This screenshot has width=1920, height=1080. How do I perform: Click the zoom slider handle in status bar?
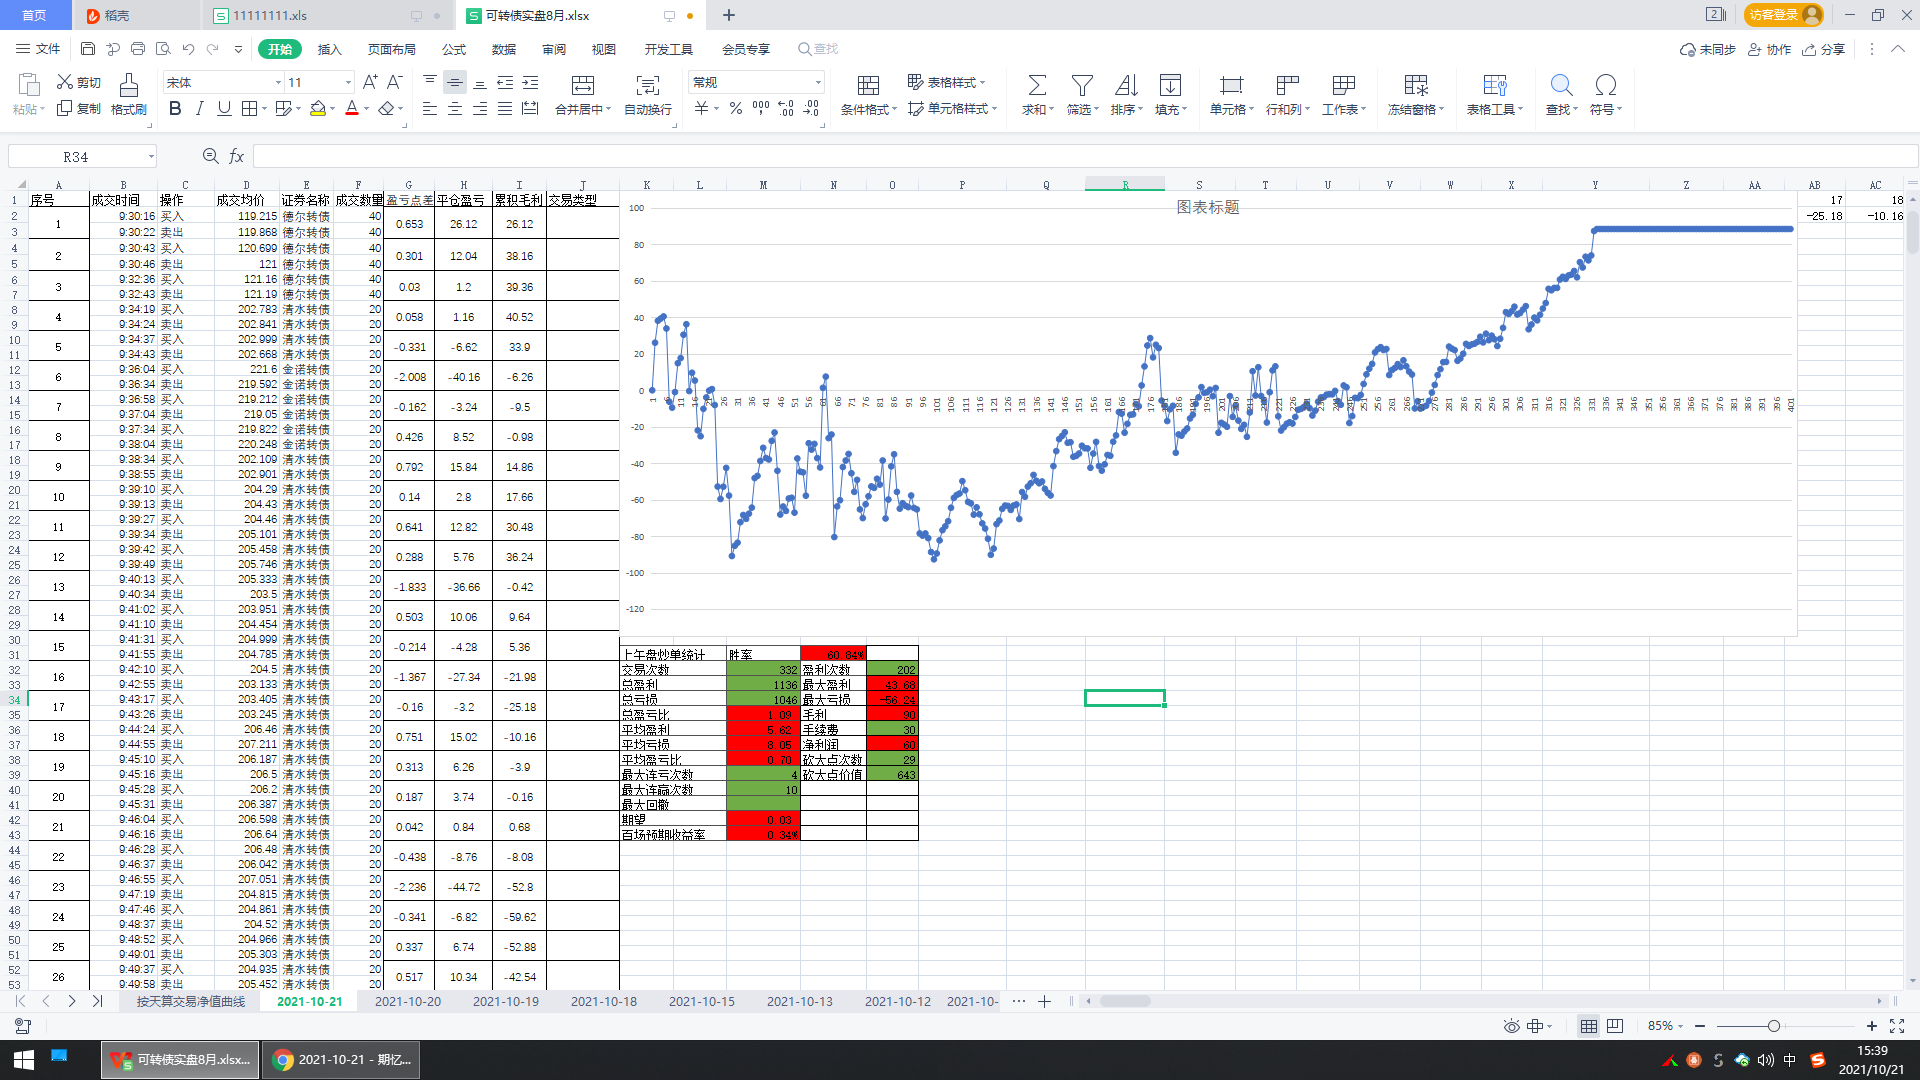point(1773,1026)
